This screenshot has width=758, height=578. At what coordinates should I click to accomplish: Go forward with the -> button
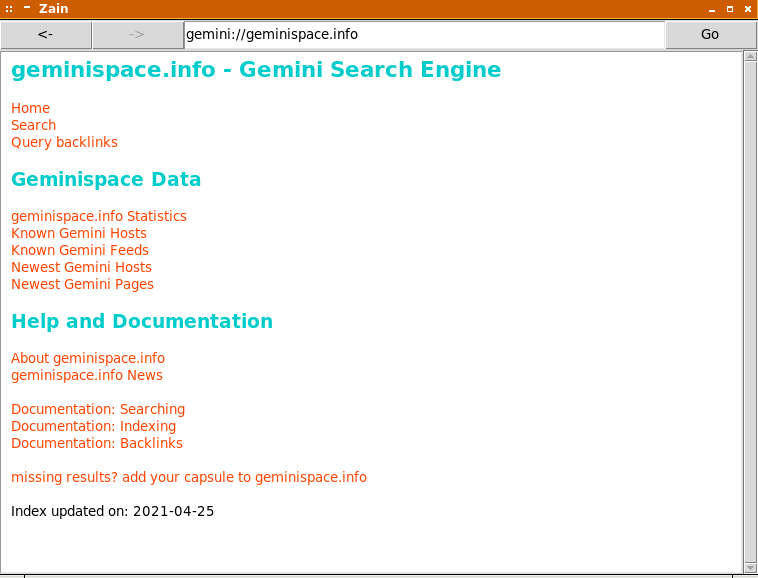click(138, 34)
